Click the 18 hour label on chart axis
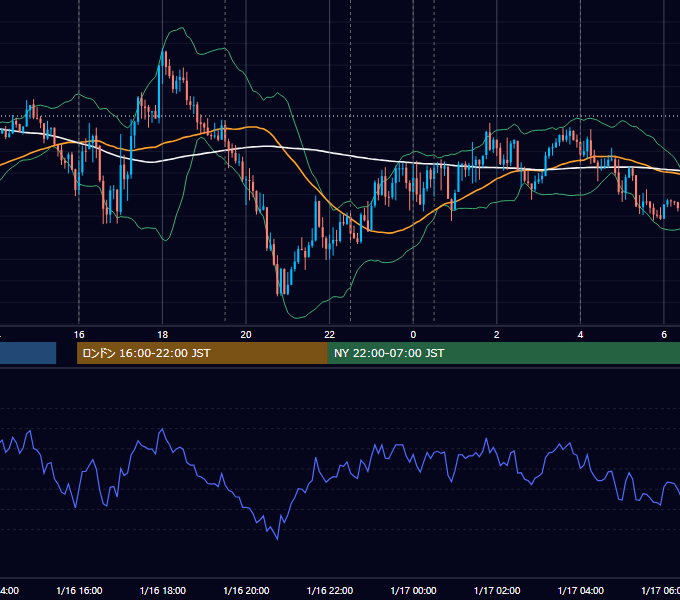Viewport: 680px width, 600px height. tap(162, 334)
